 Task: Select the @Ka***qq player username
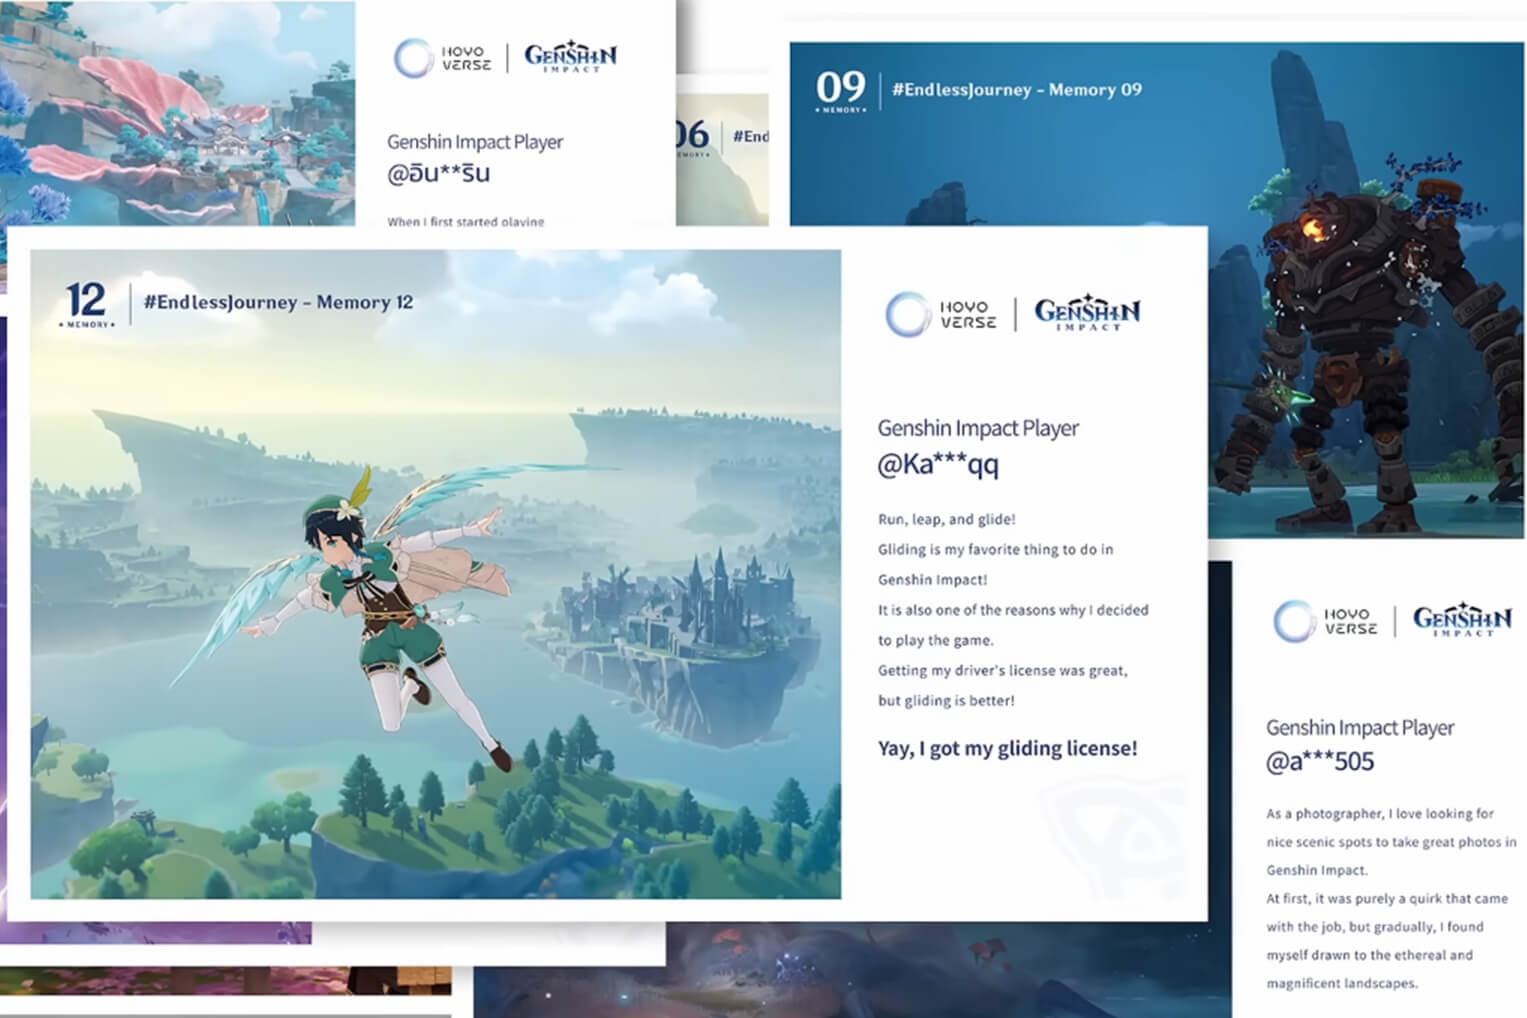tap(937, 464)
